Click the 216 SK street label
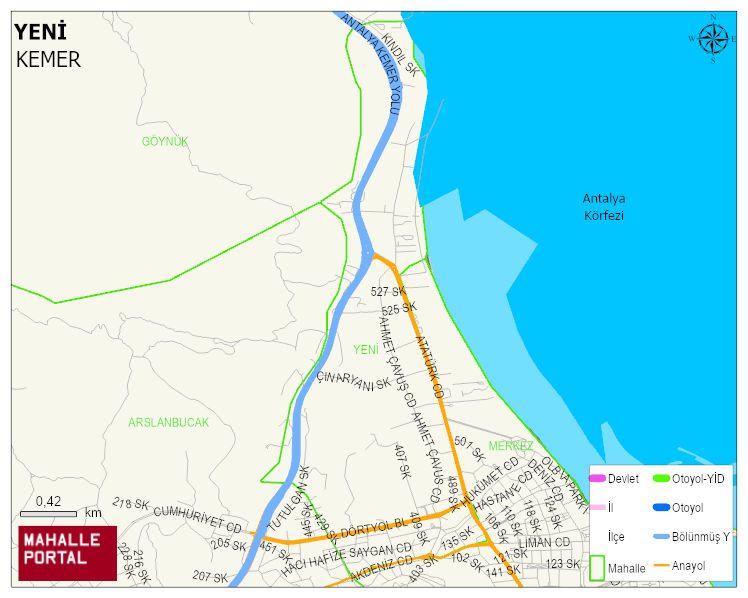Image resolution: width=748 pixels, height=598 pixels. [x=142, y=566]
